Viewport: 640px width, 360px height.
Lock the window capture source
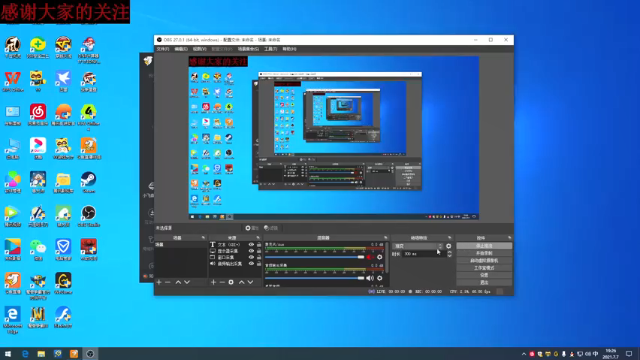click(259, 258)
